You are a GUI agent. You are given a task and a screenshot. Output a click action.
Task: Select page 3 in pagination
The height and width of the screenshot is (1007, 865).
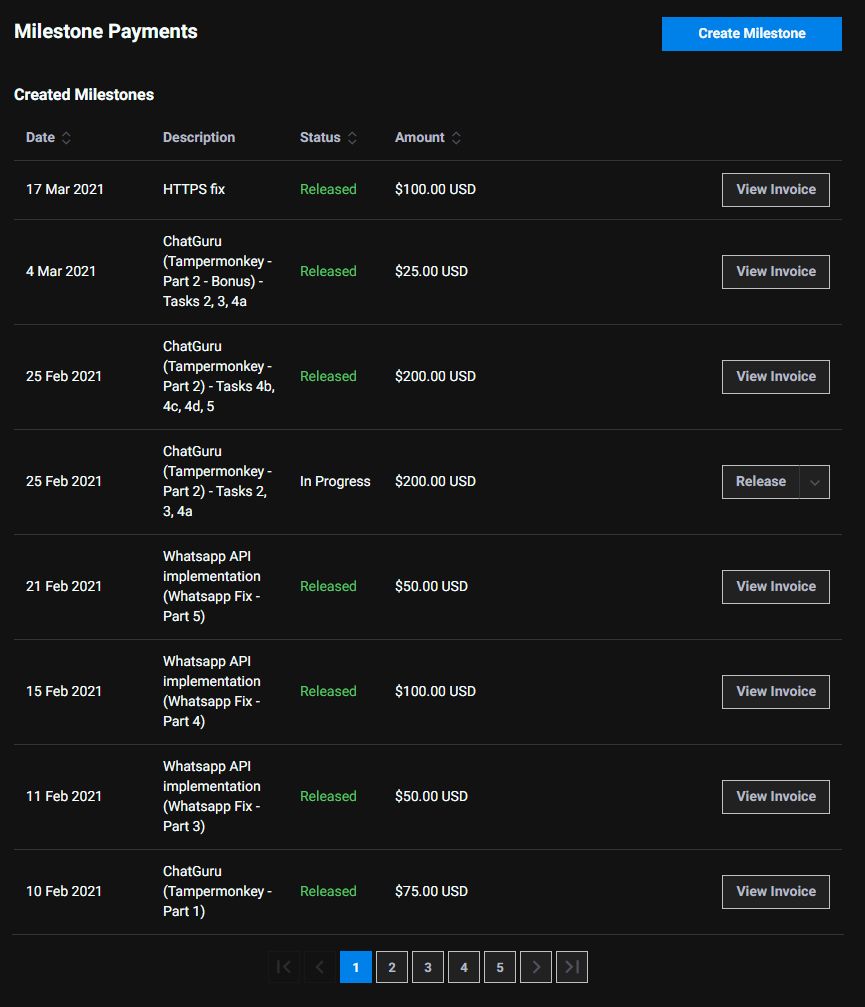pyautogui.click(x=428, y=967)
